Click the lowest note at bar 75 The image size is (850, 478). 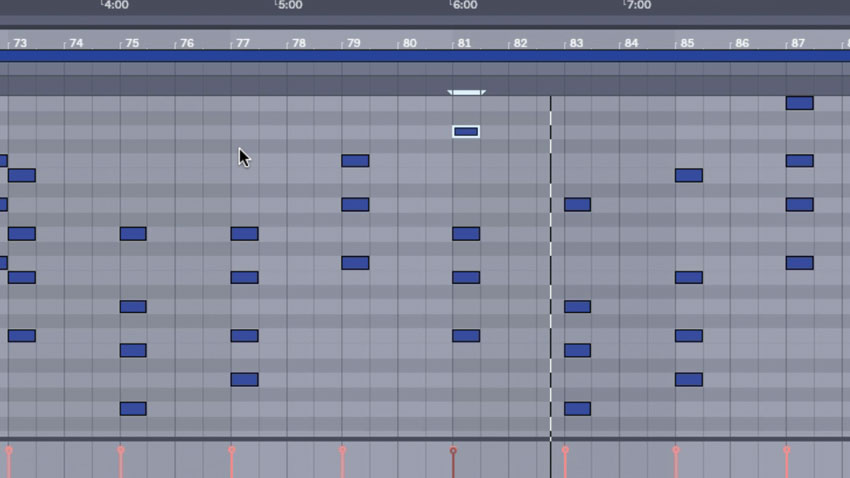(133, 409)
